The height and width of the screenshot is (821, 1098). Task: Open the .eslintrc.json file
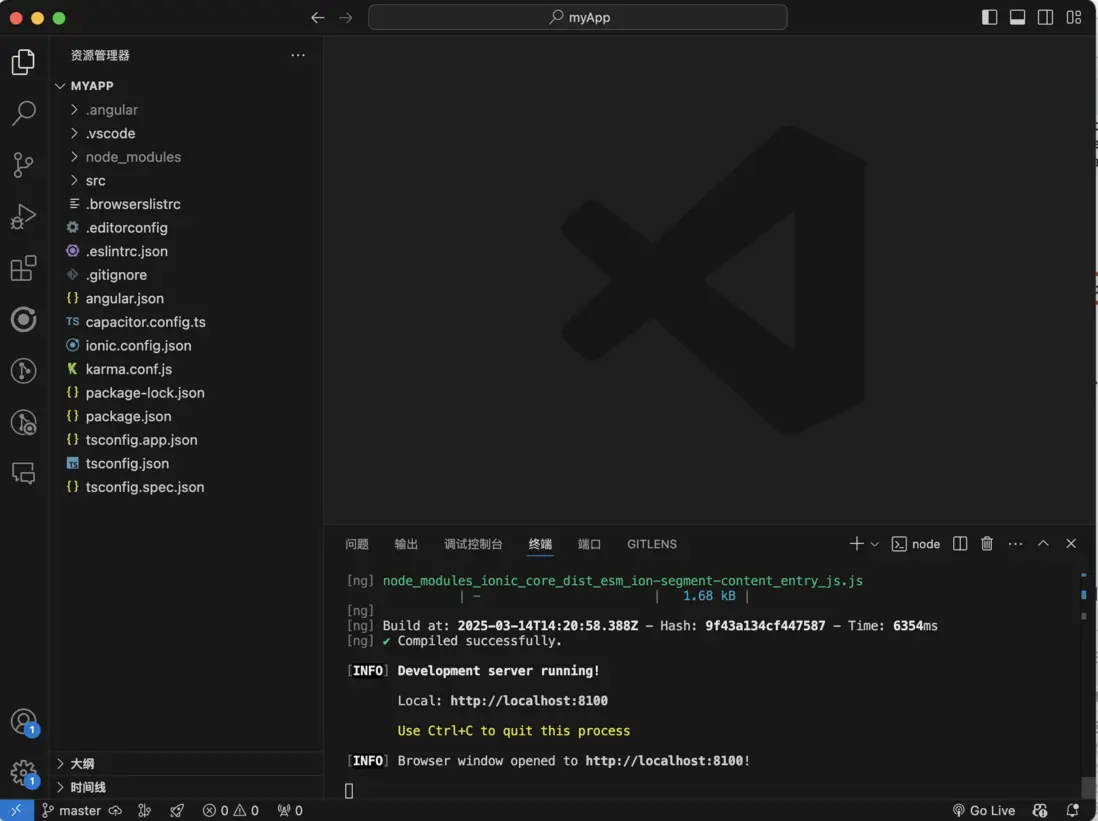(x=187, y=251)
